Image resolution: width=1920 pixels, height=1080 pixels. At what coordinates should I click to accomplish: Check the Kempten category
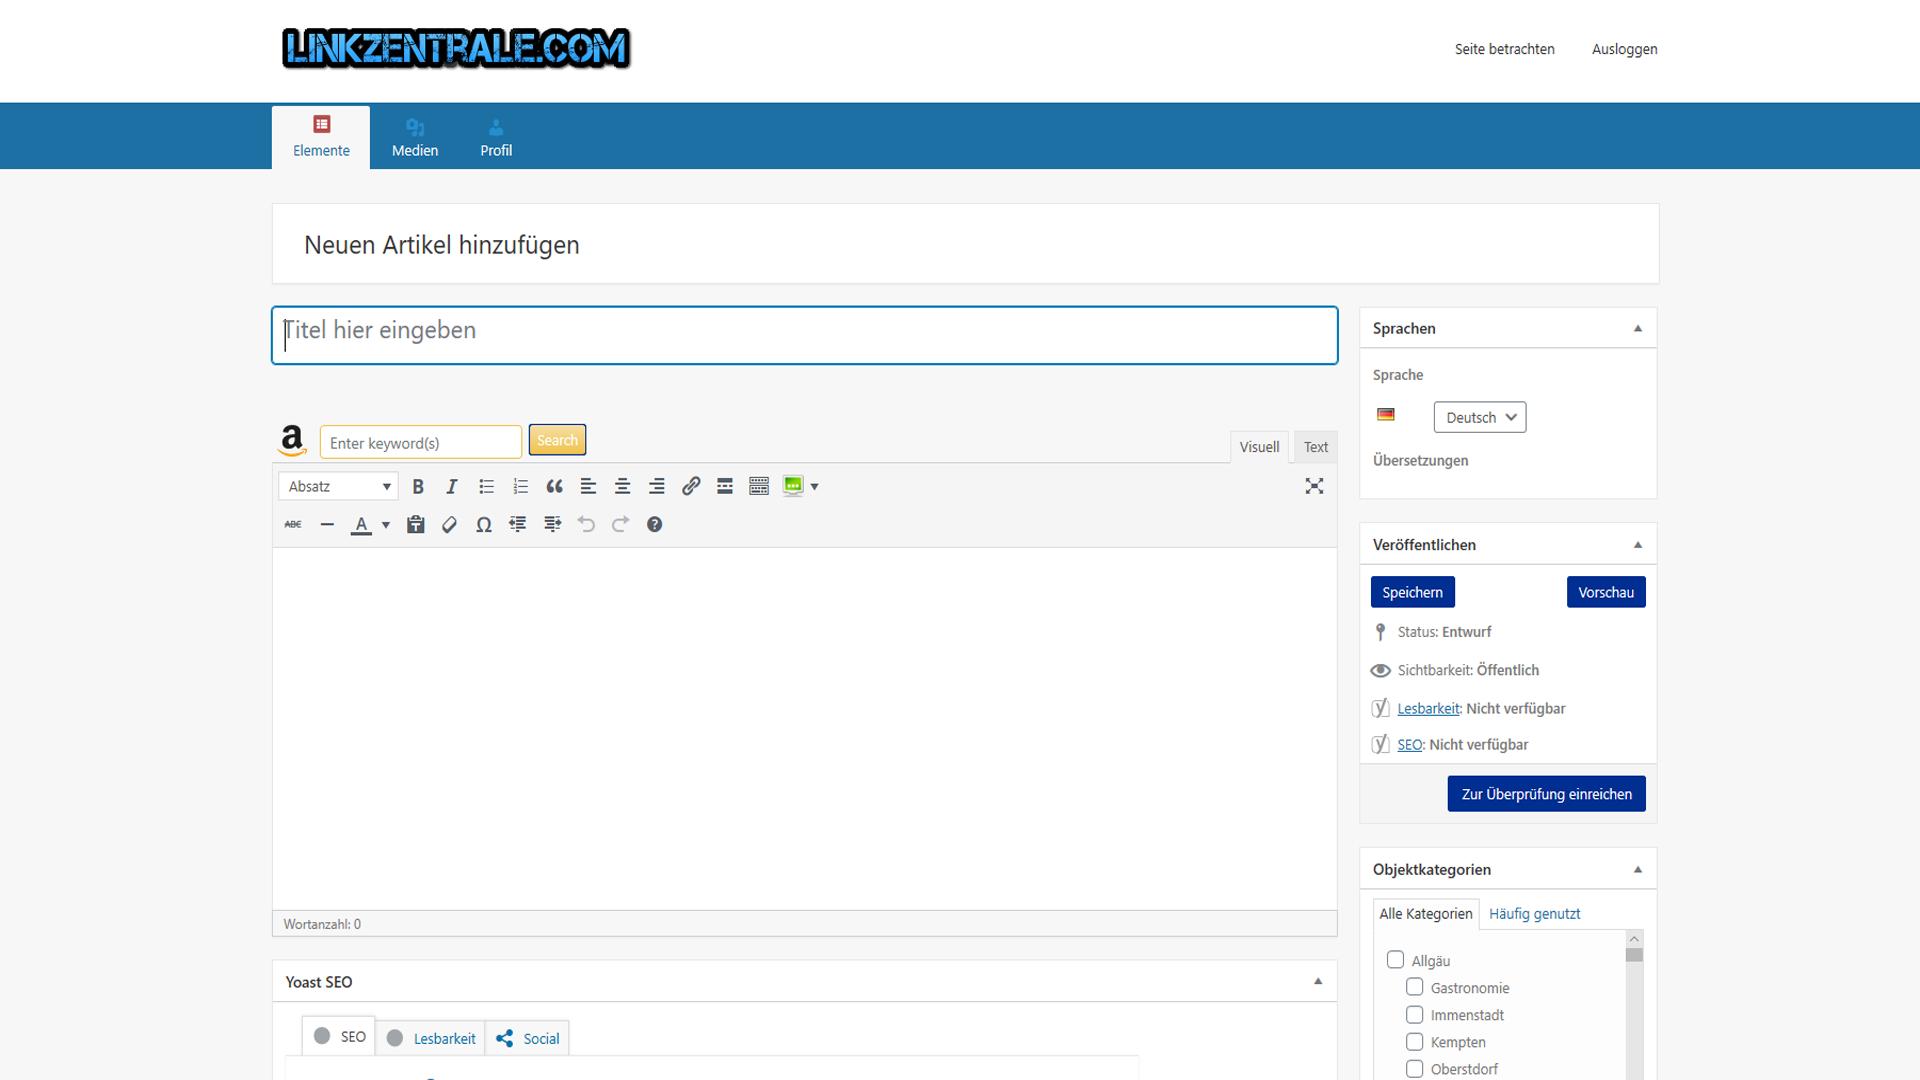click(1415, 1041)
